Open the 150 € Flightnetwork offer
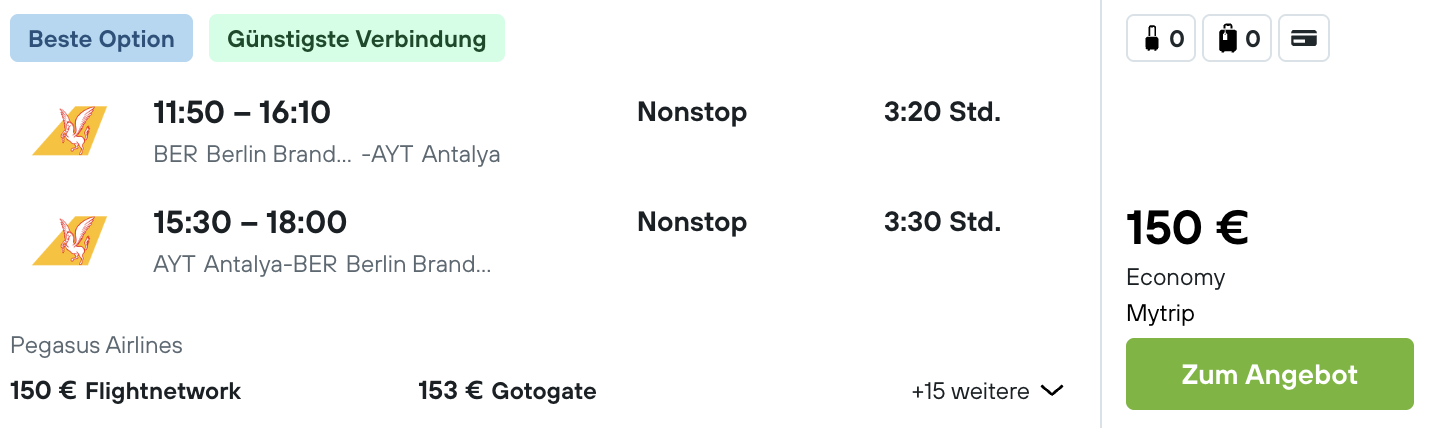Screen dimensions: 1432x428 125,391
